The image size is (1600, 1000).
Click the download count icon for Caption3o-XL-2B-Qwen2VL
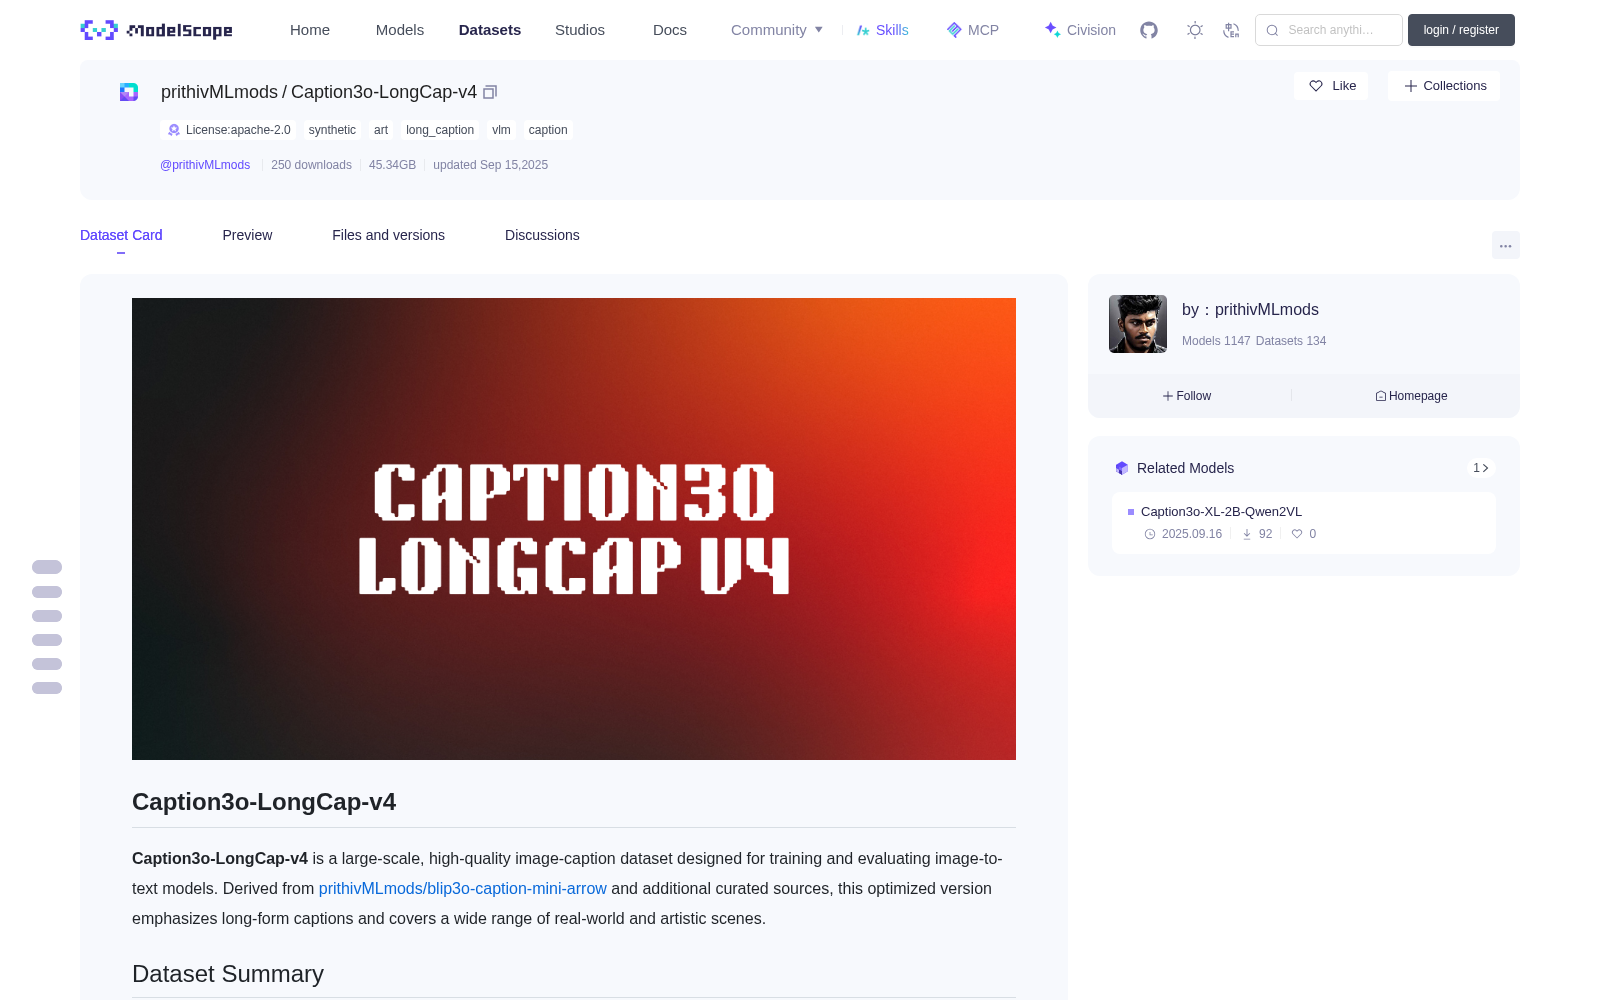click(1247, 534)
